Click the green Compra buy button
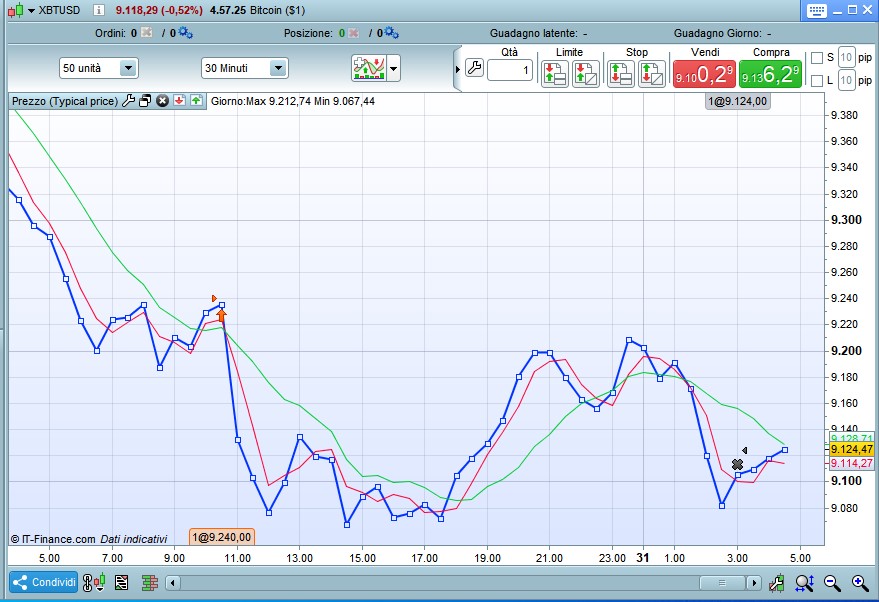 tap(770, 74)
